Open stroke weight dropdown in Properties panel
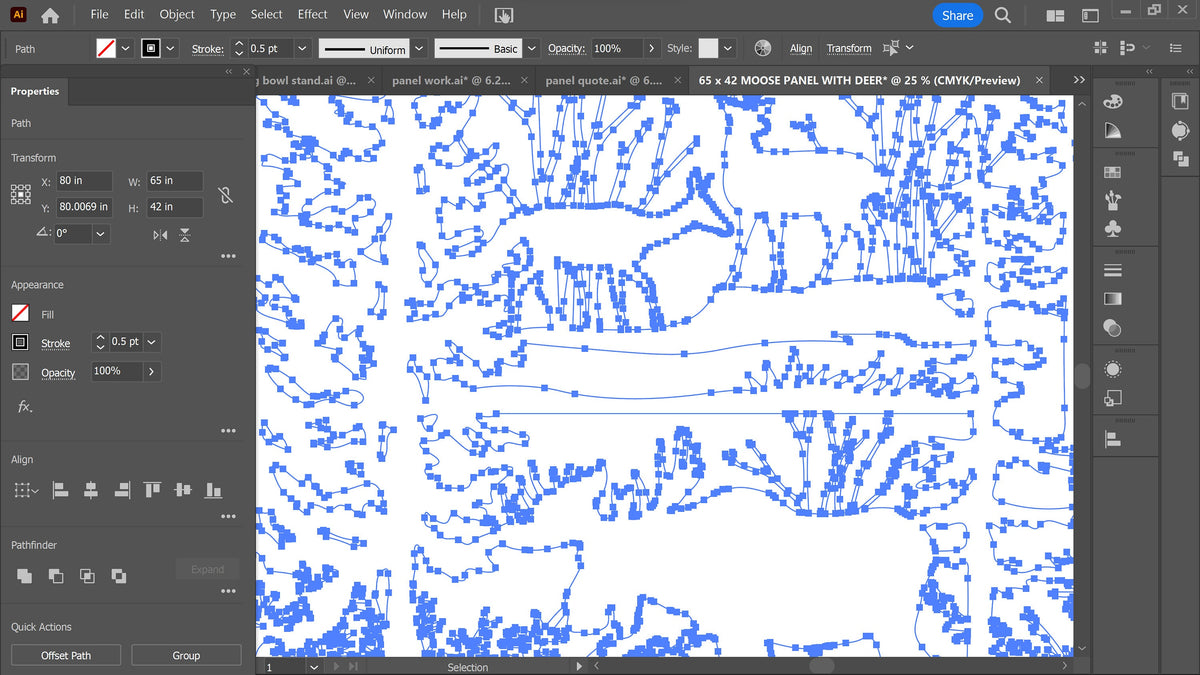 point(151,342)
